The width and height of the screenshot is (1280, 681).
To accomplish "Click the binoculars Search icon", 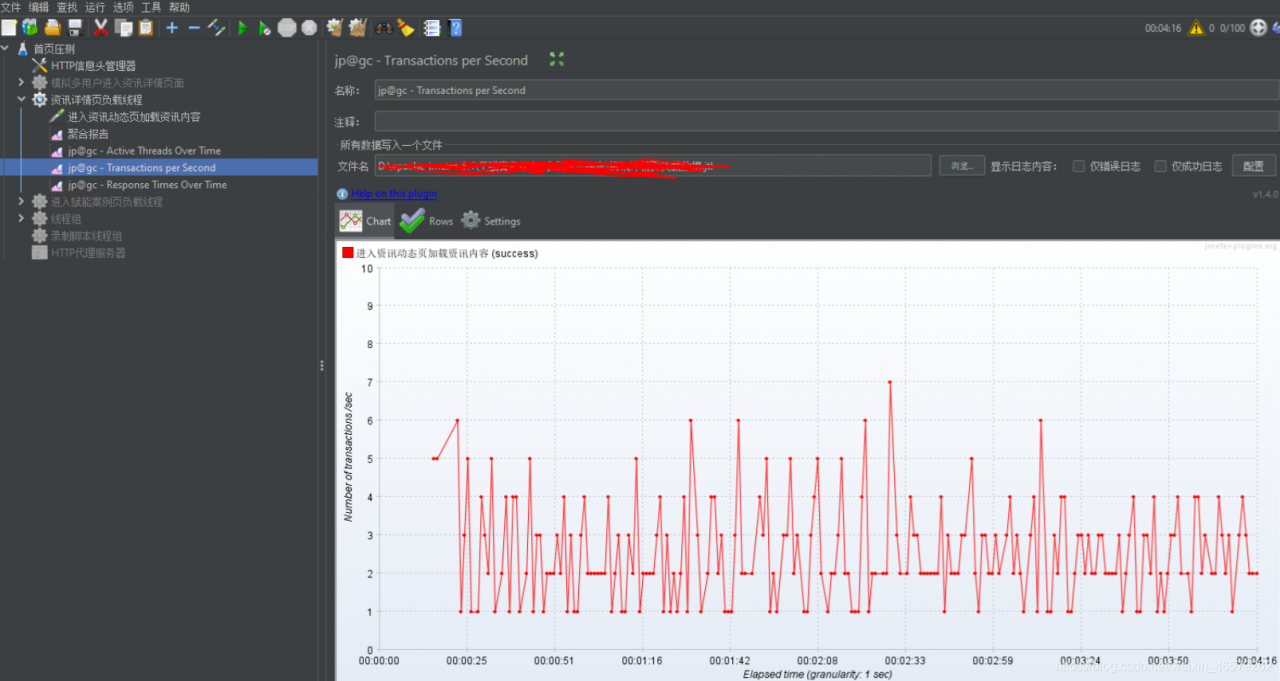I will coord(383,28).
